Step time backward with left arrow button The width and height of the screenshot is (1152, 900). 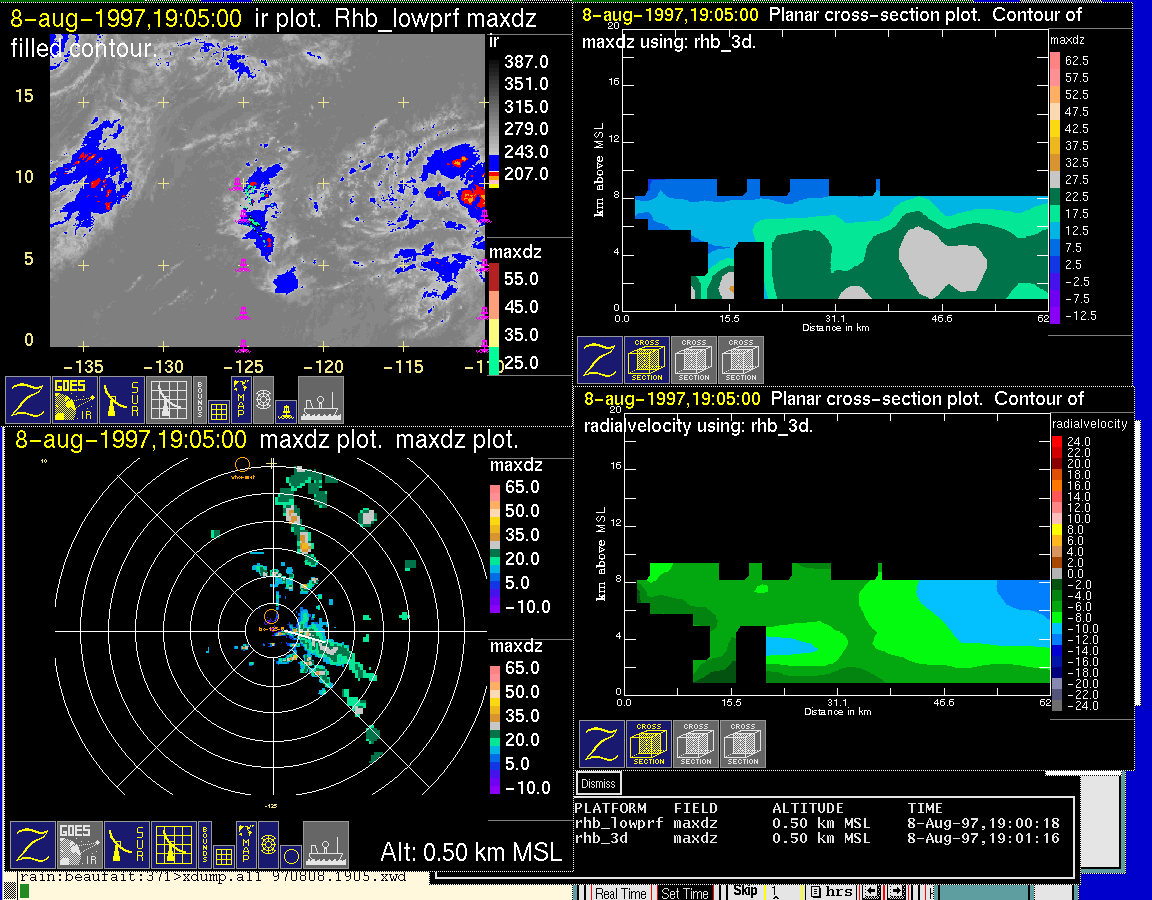(x=872, y=892)
